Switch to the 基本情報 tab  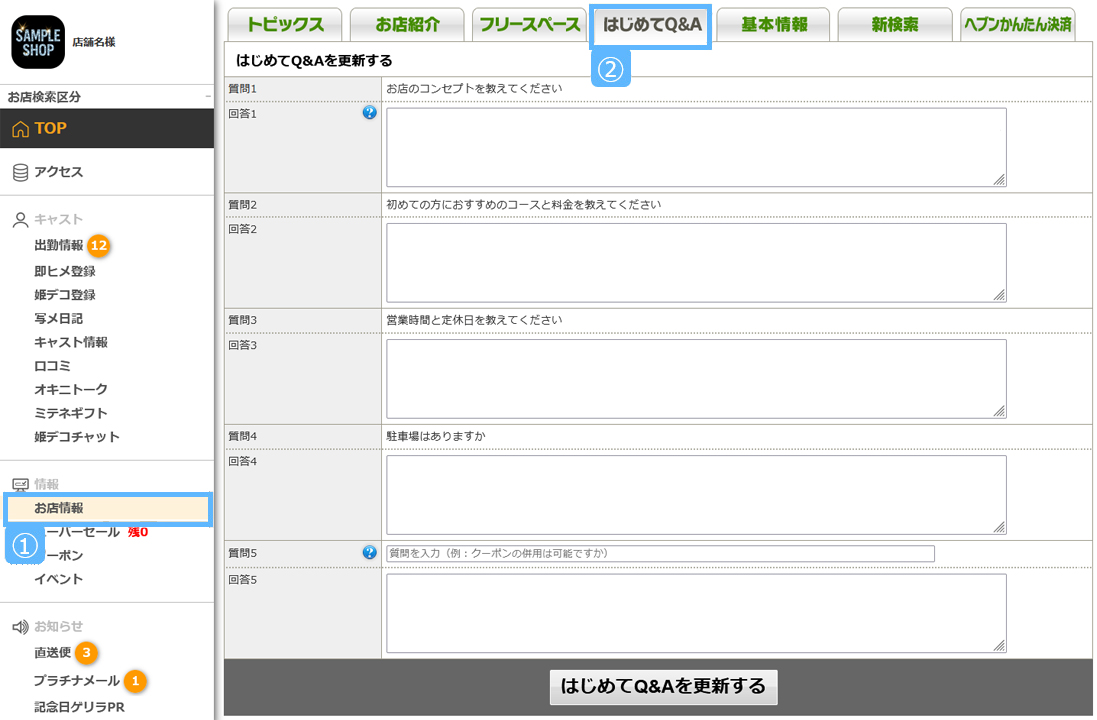point(774,25)
